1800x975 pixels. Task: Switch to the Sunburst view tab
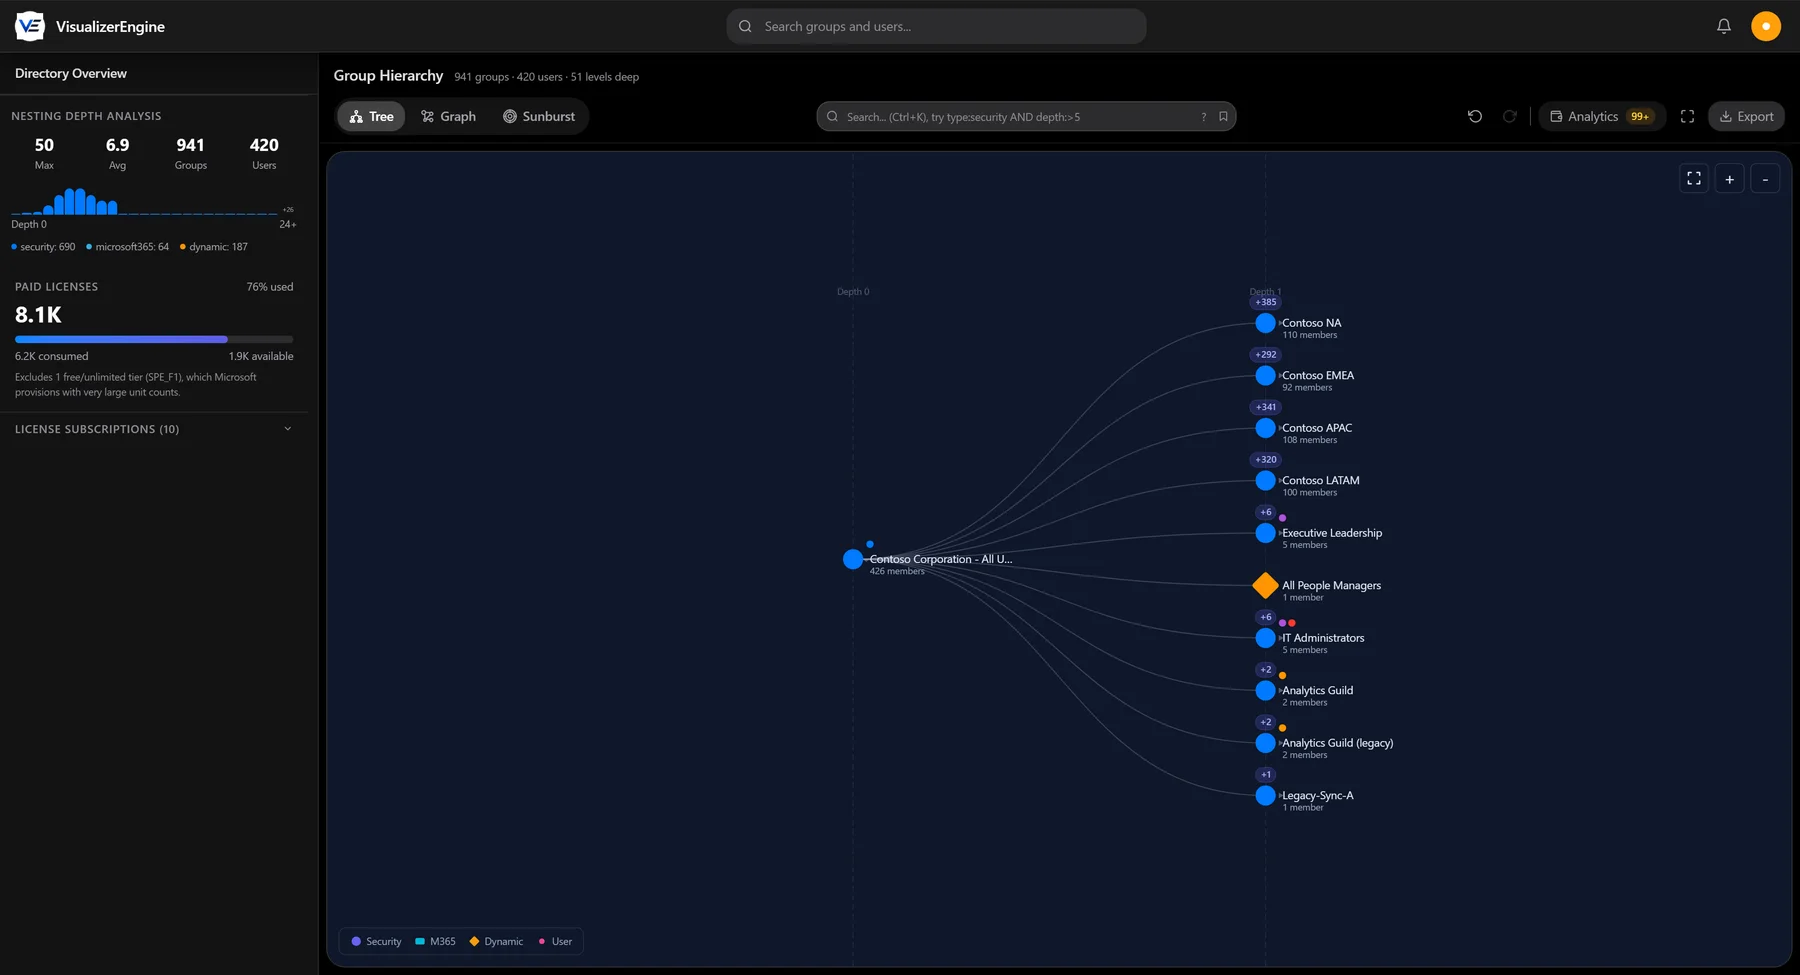[539, 116]
